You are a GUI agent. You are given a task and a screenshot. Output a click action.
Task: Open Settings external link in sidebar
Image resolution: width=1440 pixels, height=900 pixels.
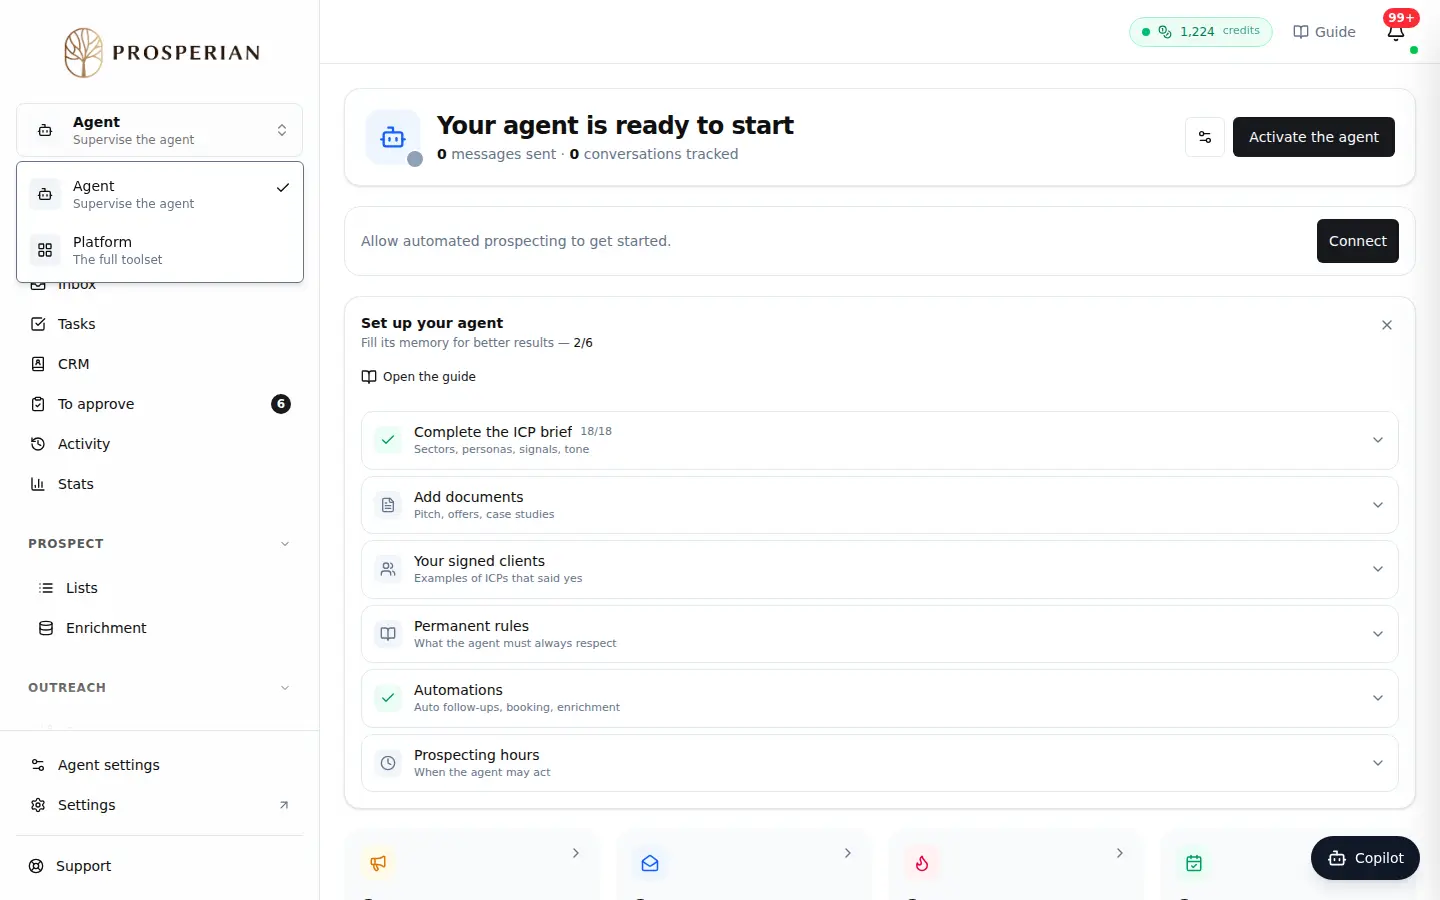[160, 805]
